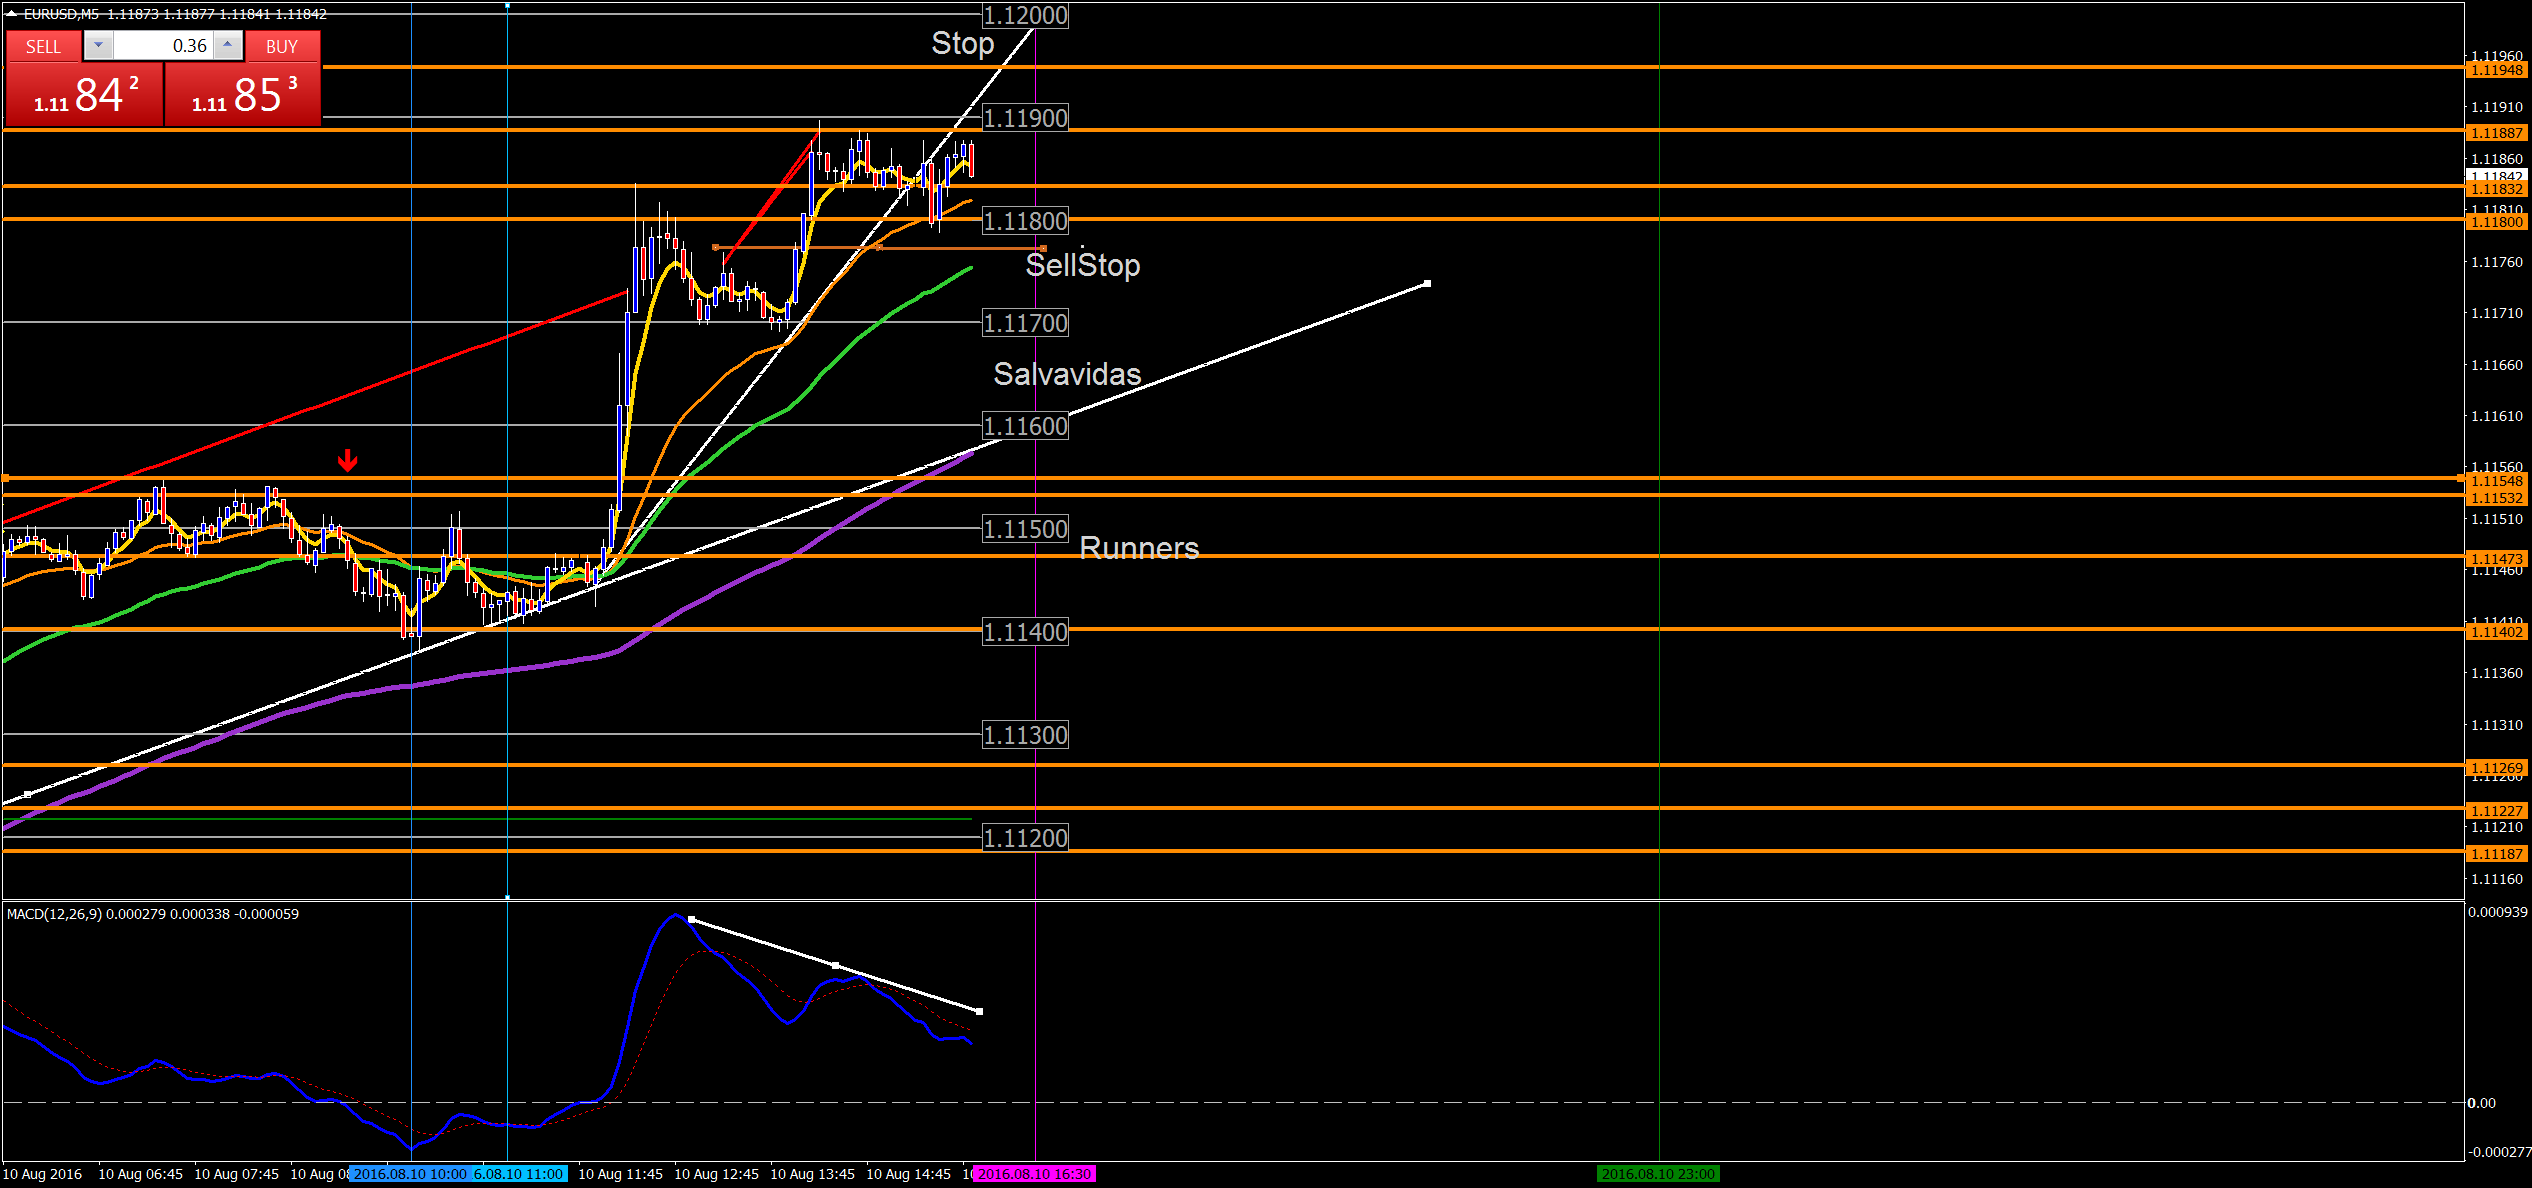Click the 0.36 volume input field
The width and height of the screenshot is (2532, 1188).
pos(163,46)
